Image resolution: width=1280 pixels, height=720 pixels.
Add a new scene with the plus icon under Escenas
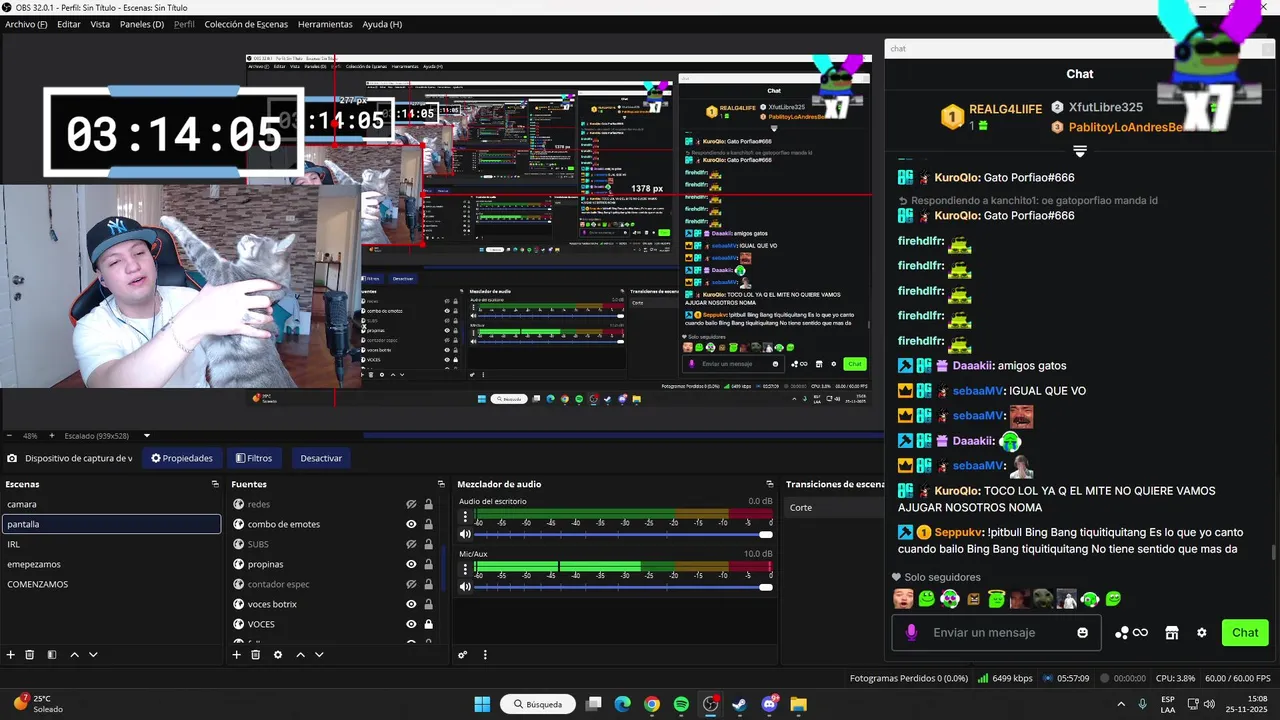(11, 655)
